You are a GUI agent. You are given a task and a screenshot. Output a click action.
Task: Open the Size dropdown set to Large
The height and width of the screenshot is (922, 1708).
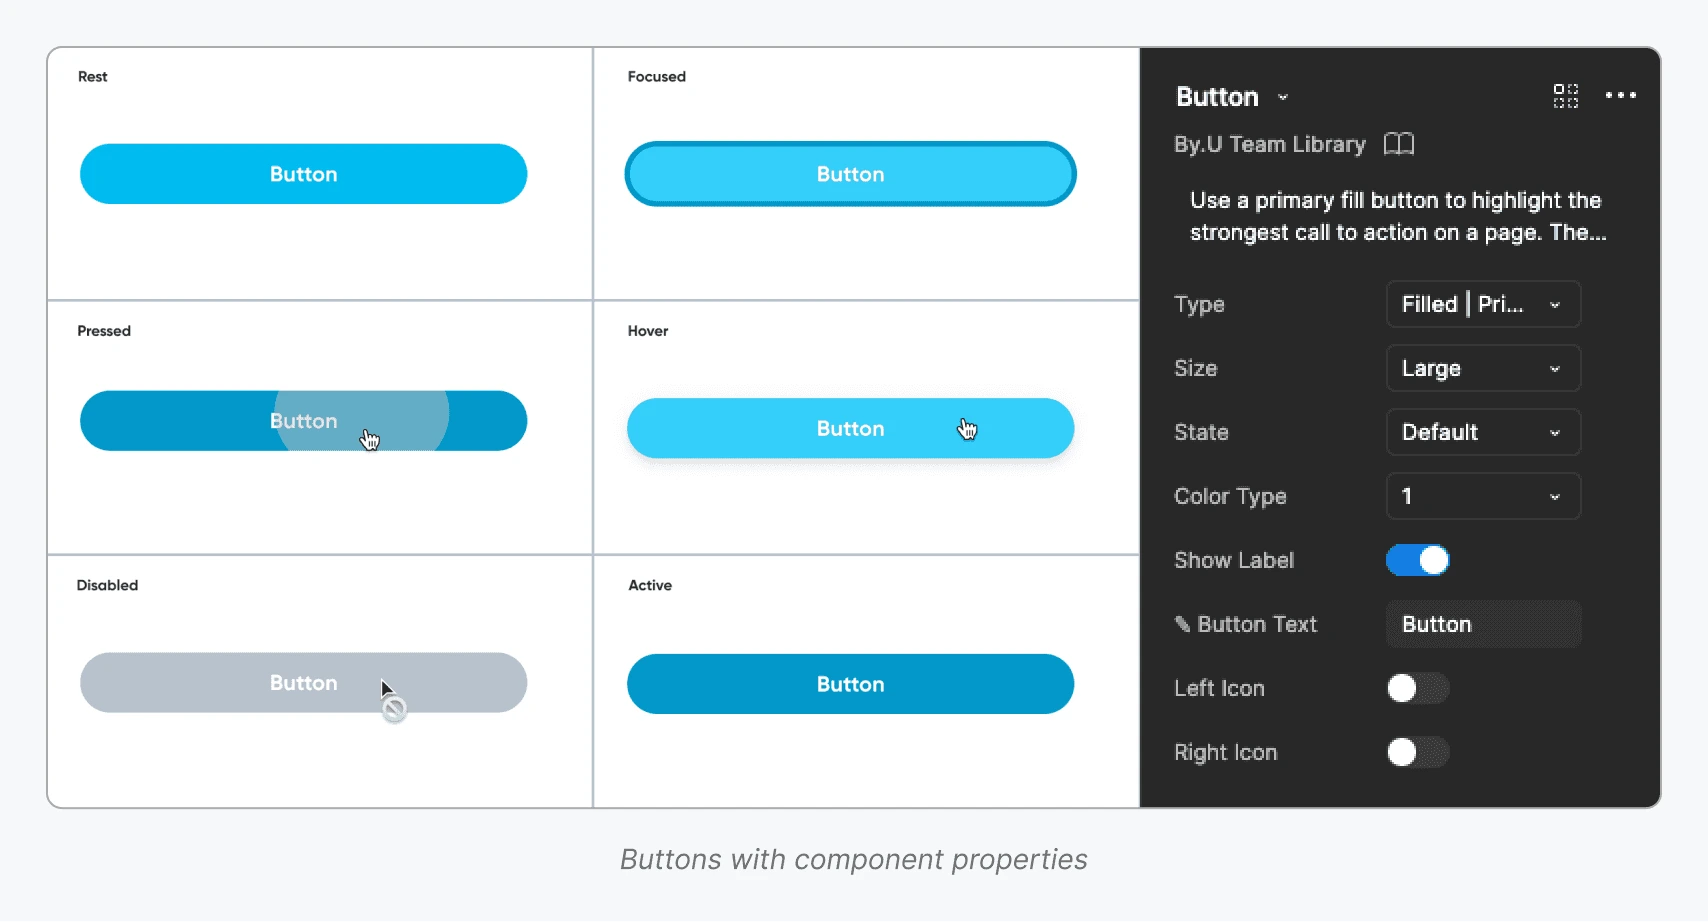1482,368
